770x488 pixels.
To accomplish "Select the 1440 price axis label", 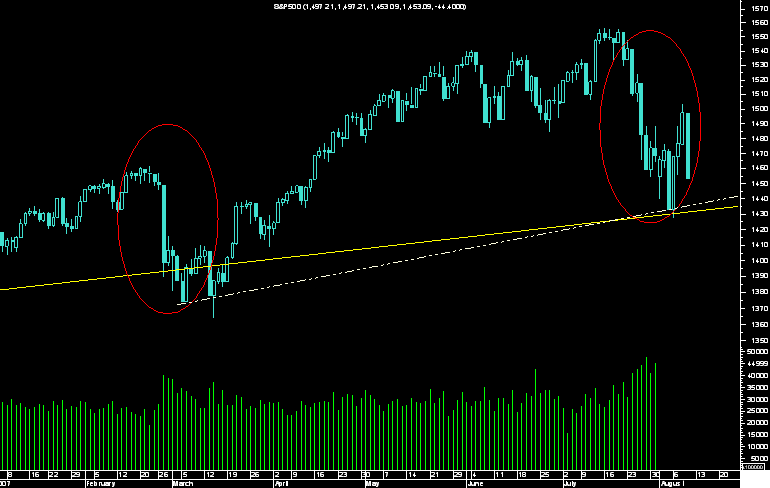I will [760, 199].
